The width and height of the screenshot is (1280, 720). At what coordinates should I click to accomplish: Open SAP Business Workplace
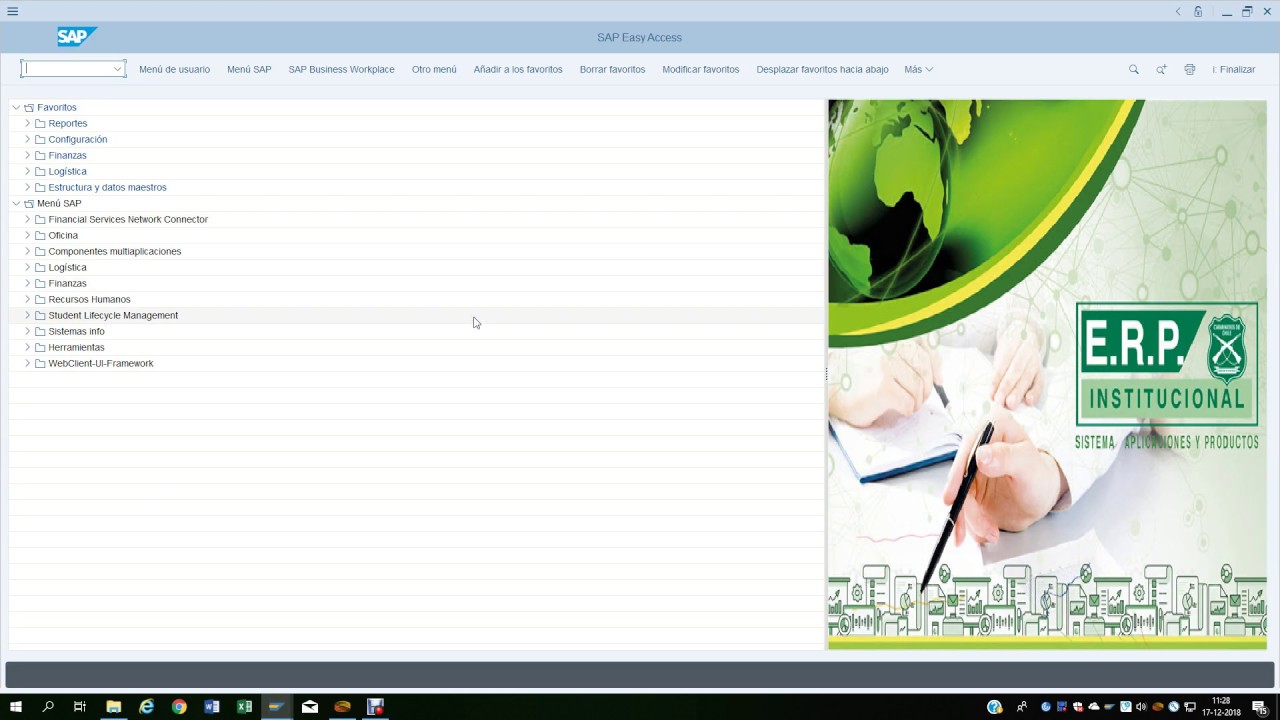click(x=341, y=69)
